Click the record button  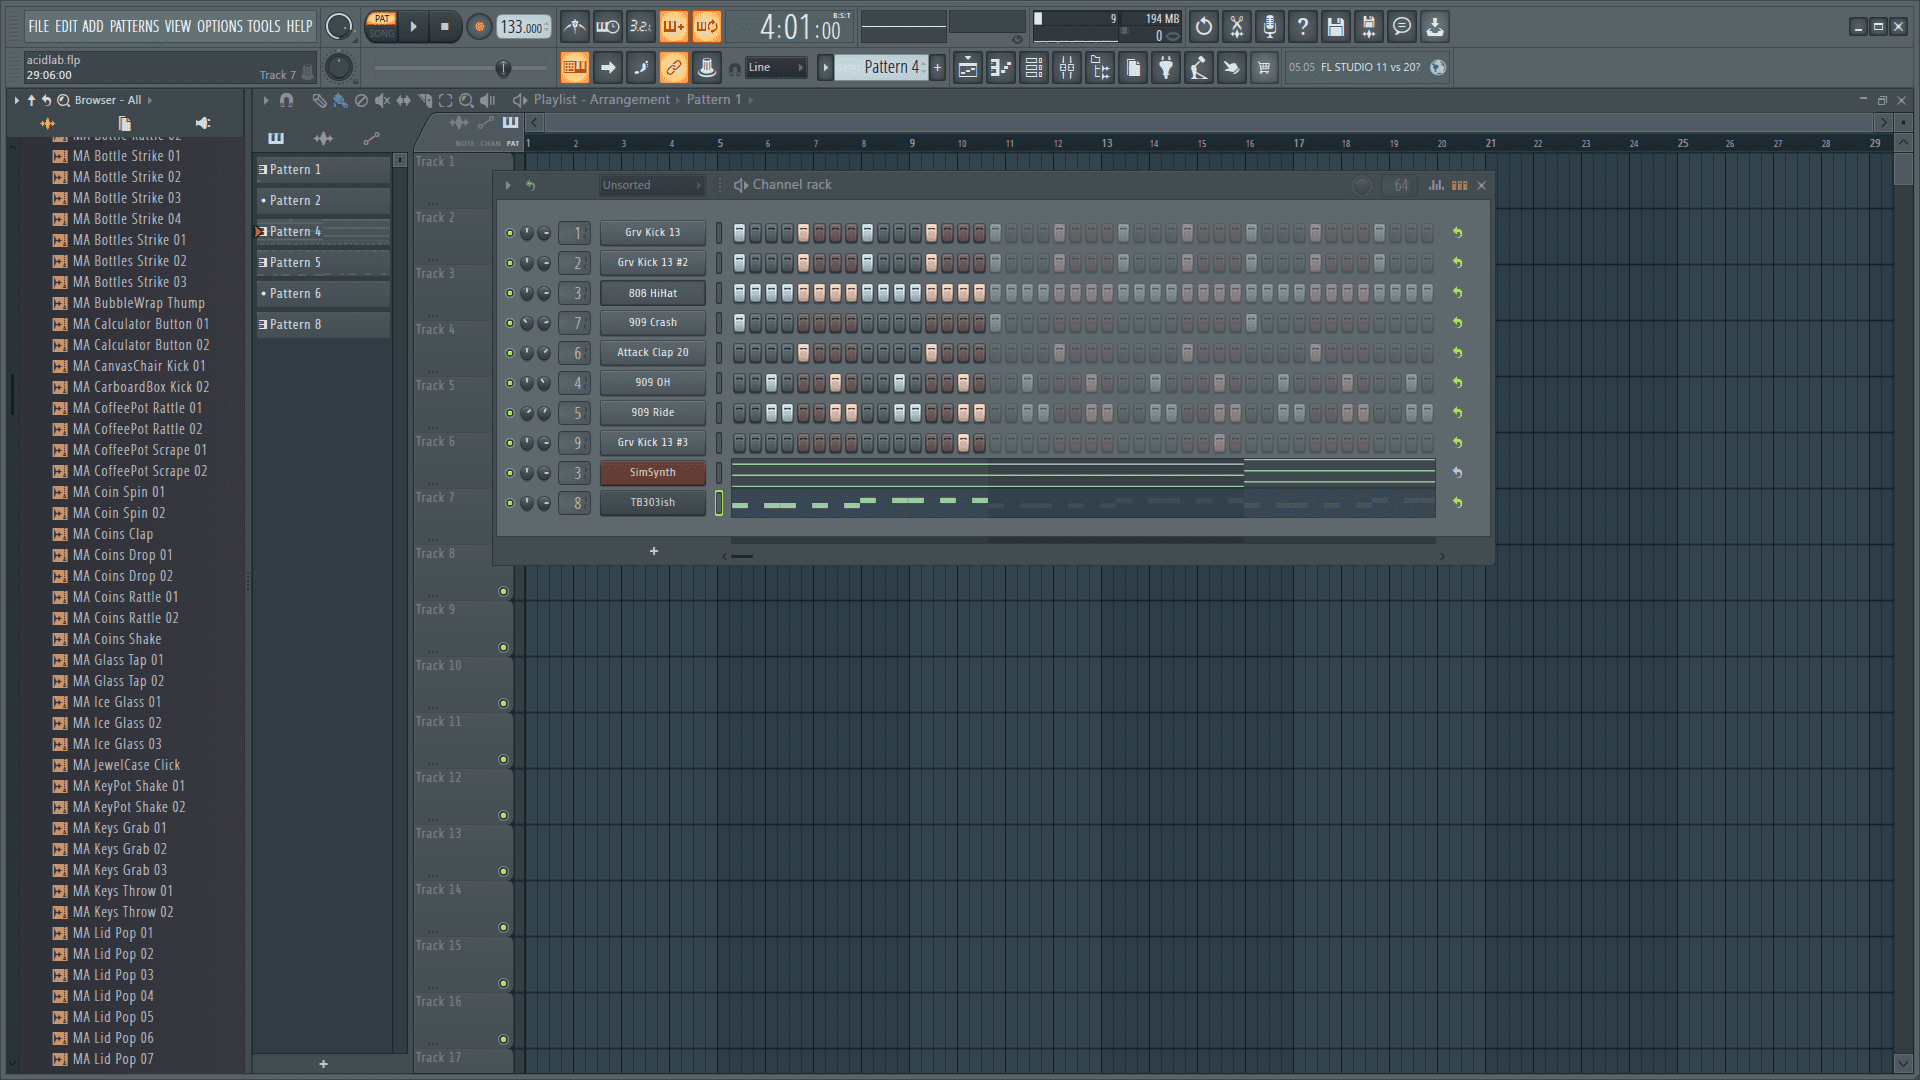pos(479,27)
